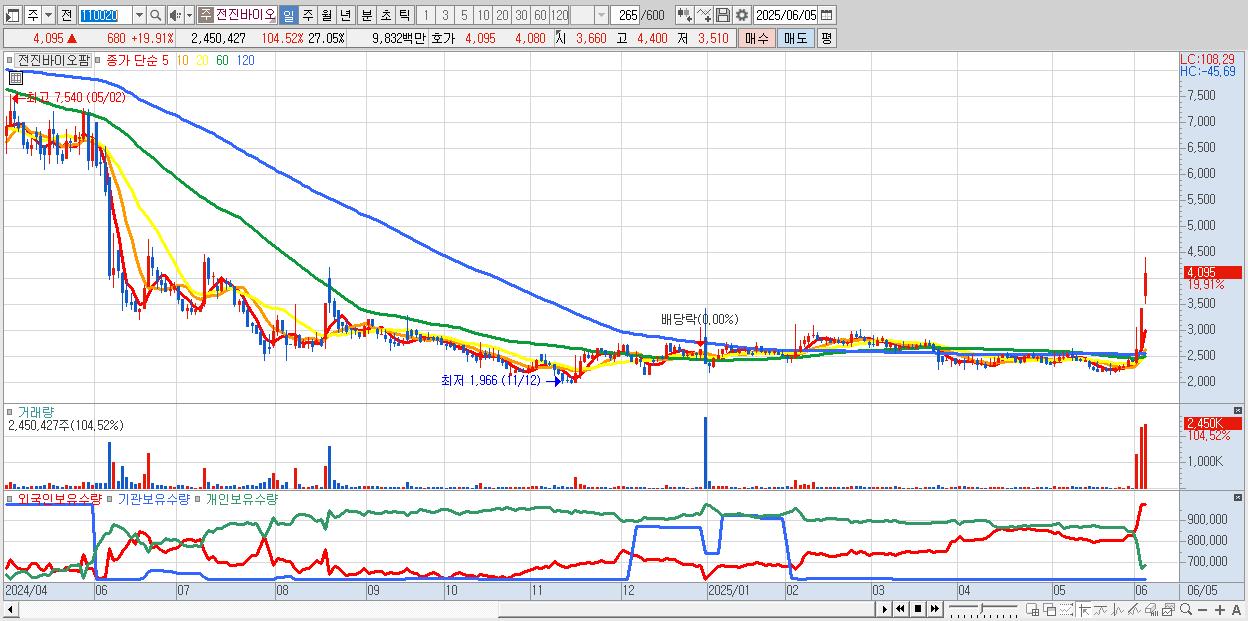
Task: Select the 주 weekly chart period
Action: (307, 15)
